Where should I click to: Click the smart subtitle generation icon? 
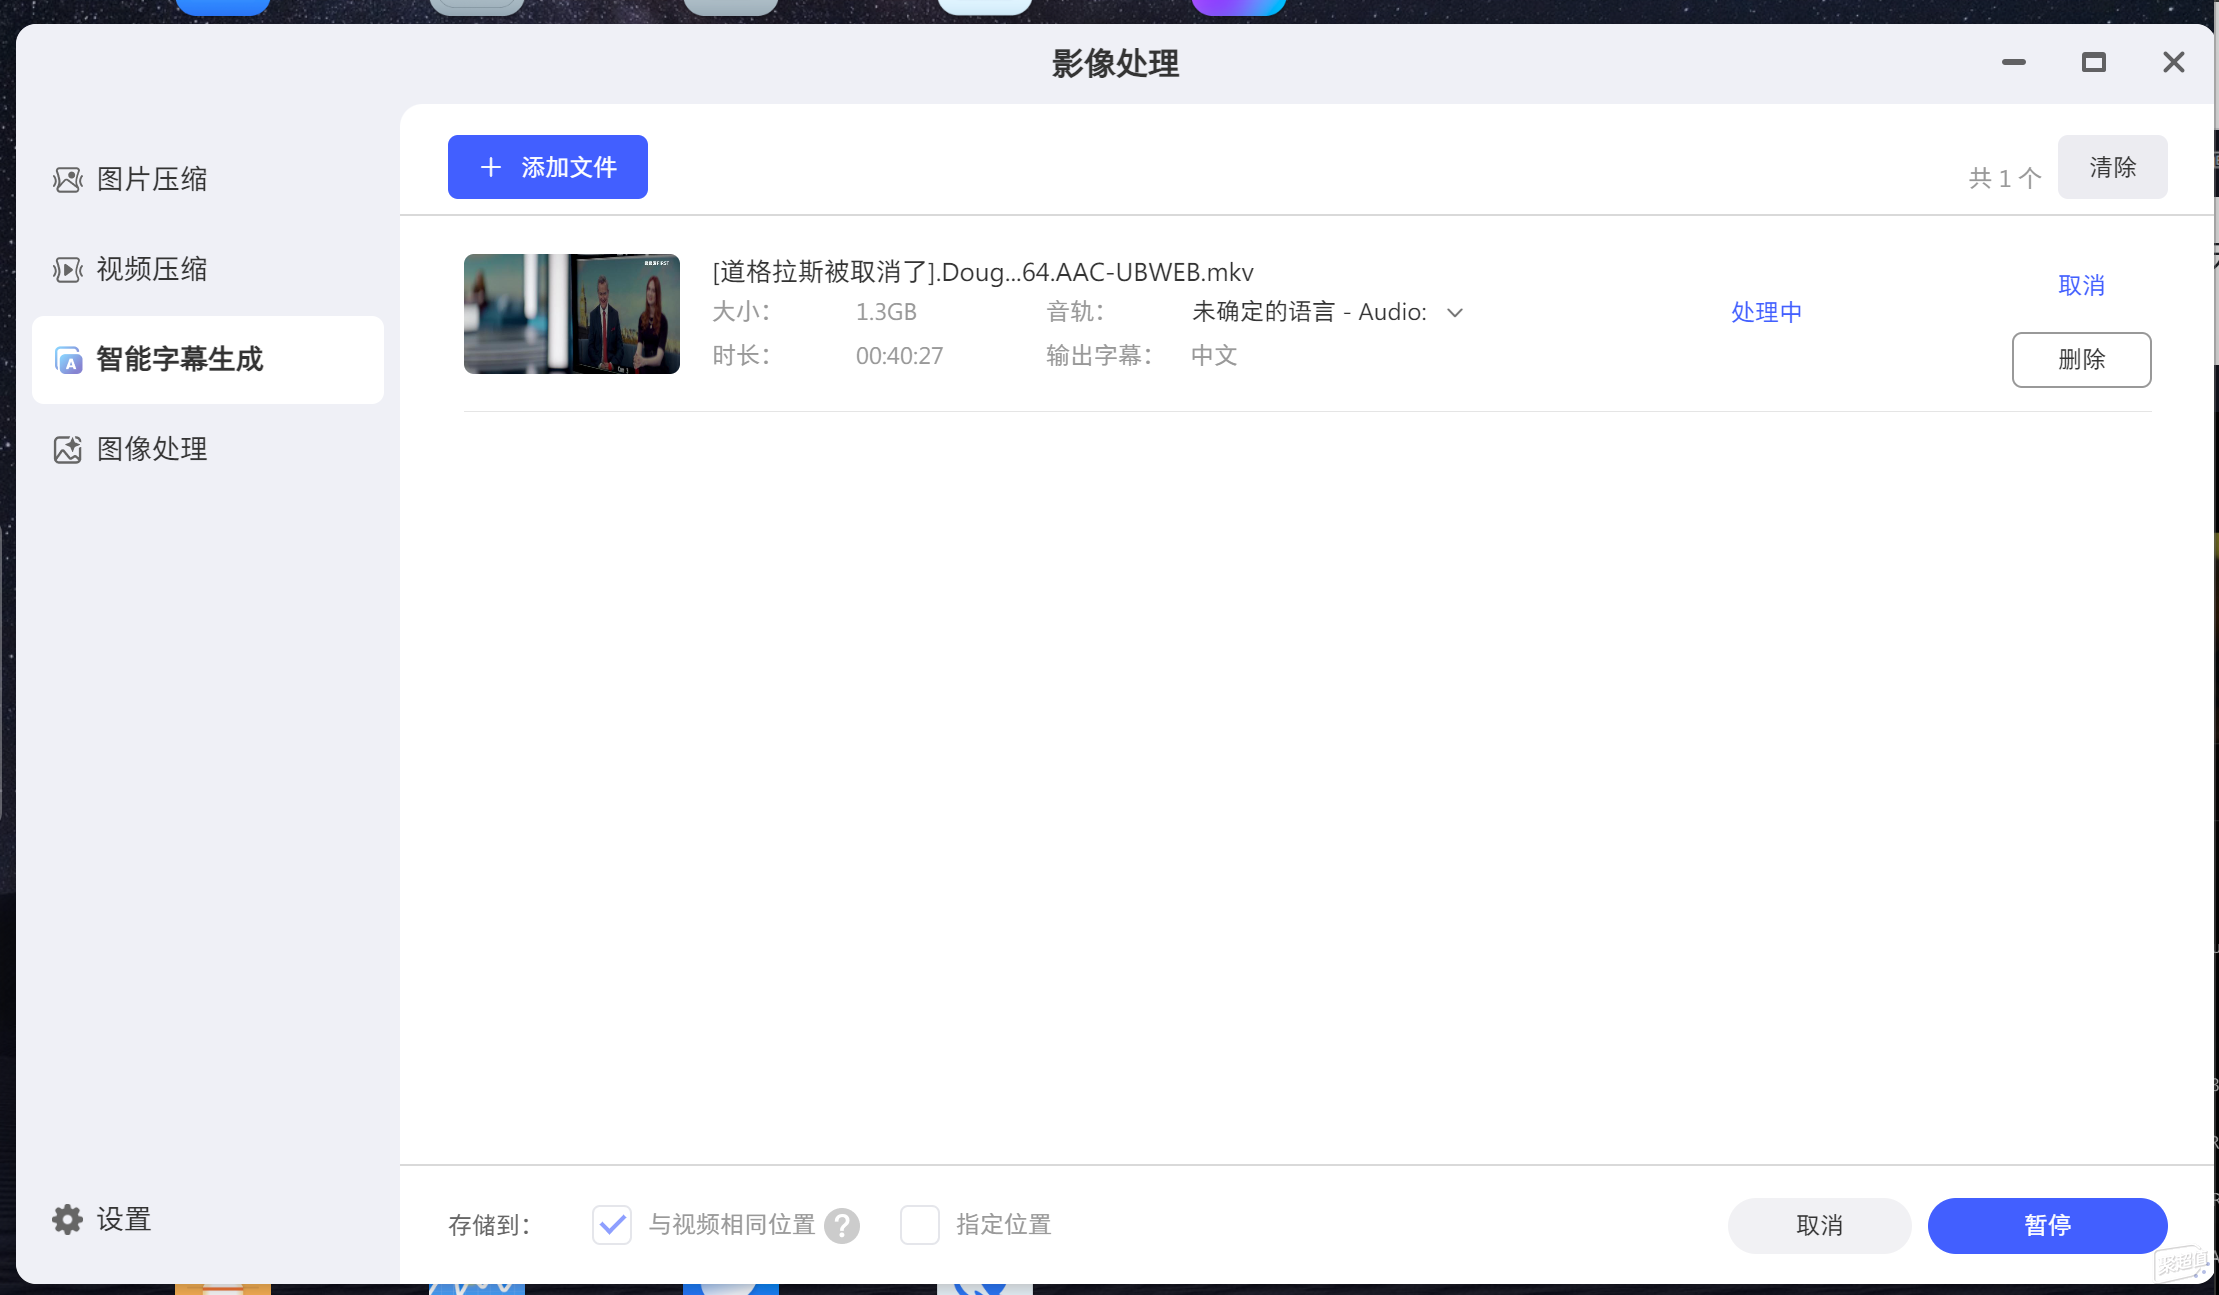68,360
